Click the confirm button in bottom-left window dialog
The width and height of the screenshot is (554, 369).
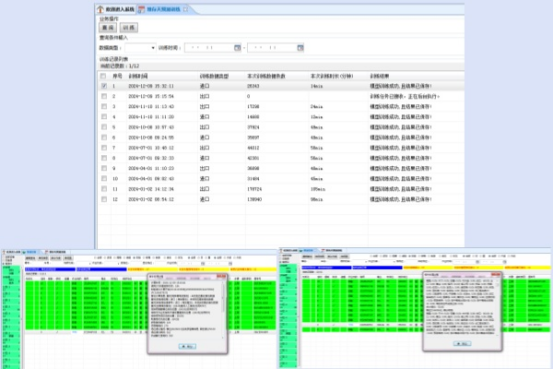(x=187, y=346)
